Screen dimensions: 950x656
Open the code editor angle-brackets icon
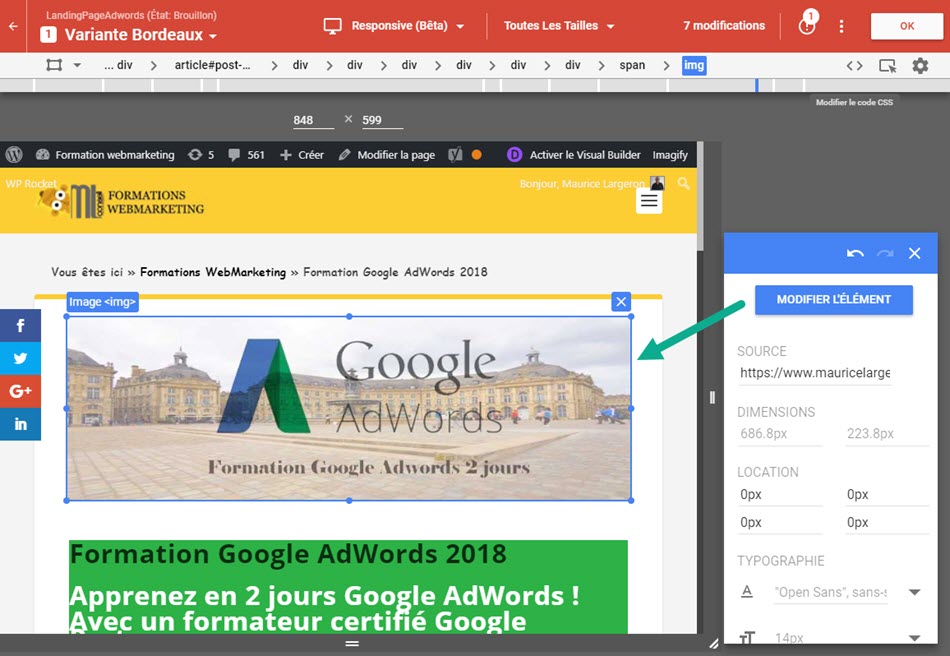(x=854, y=65)
